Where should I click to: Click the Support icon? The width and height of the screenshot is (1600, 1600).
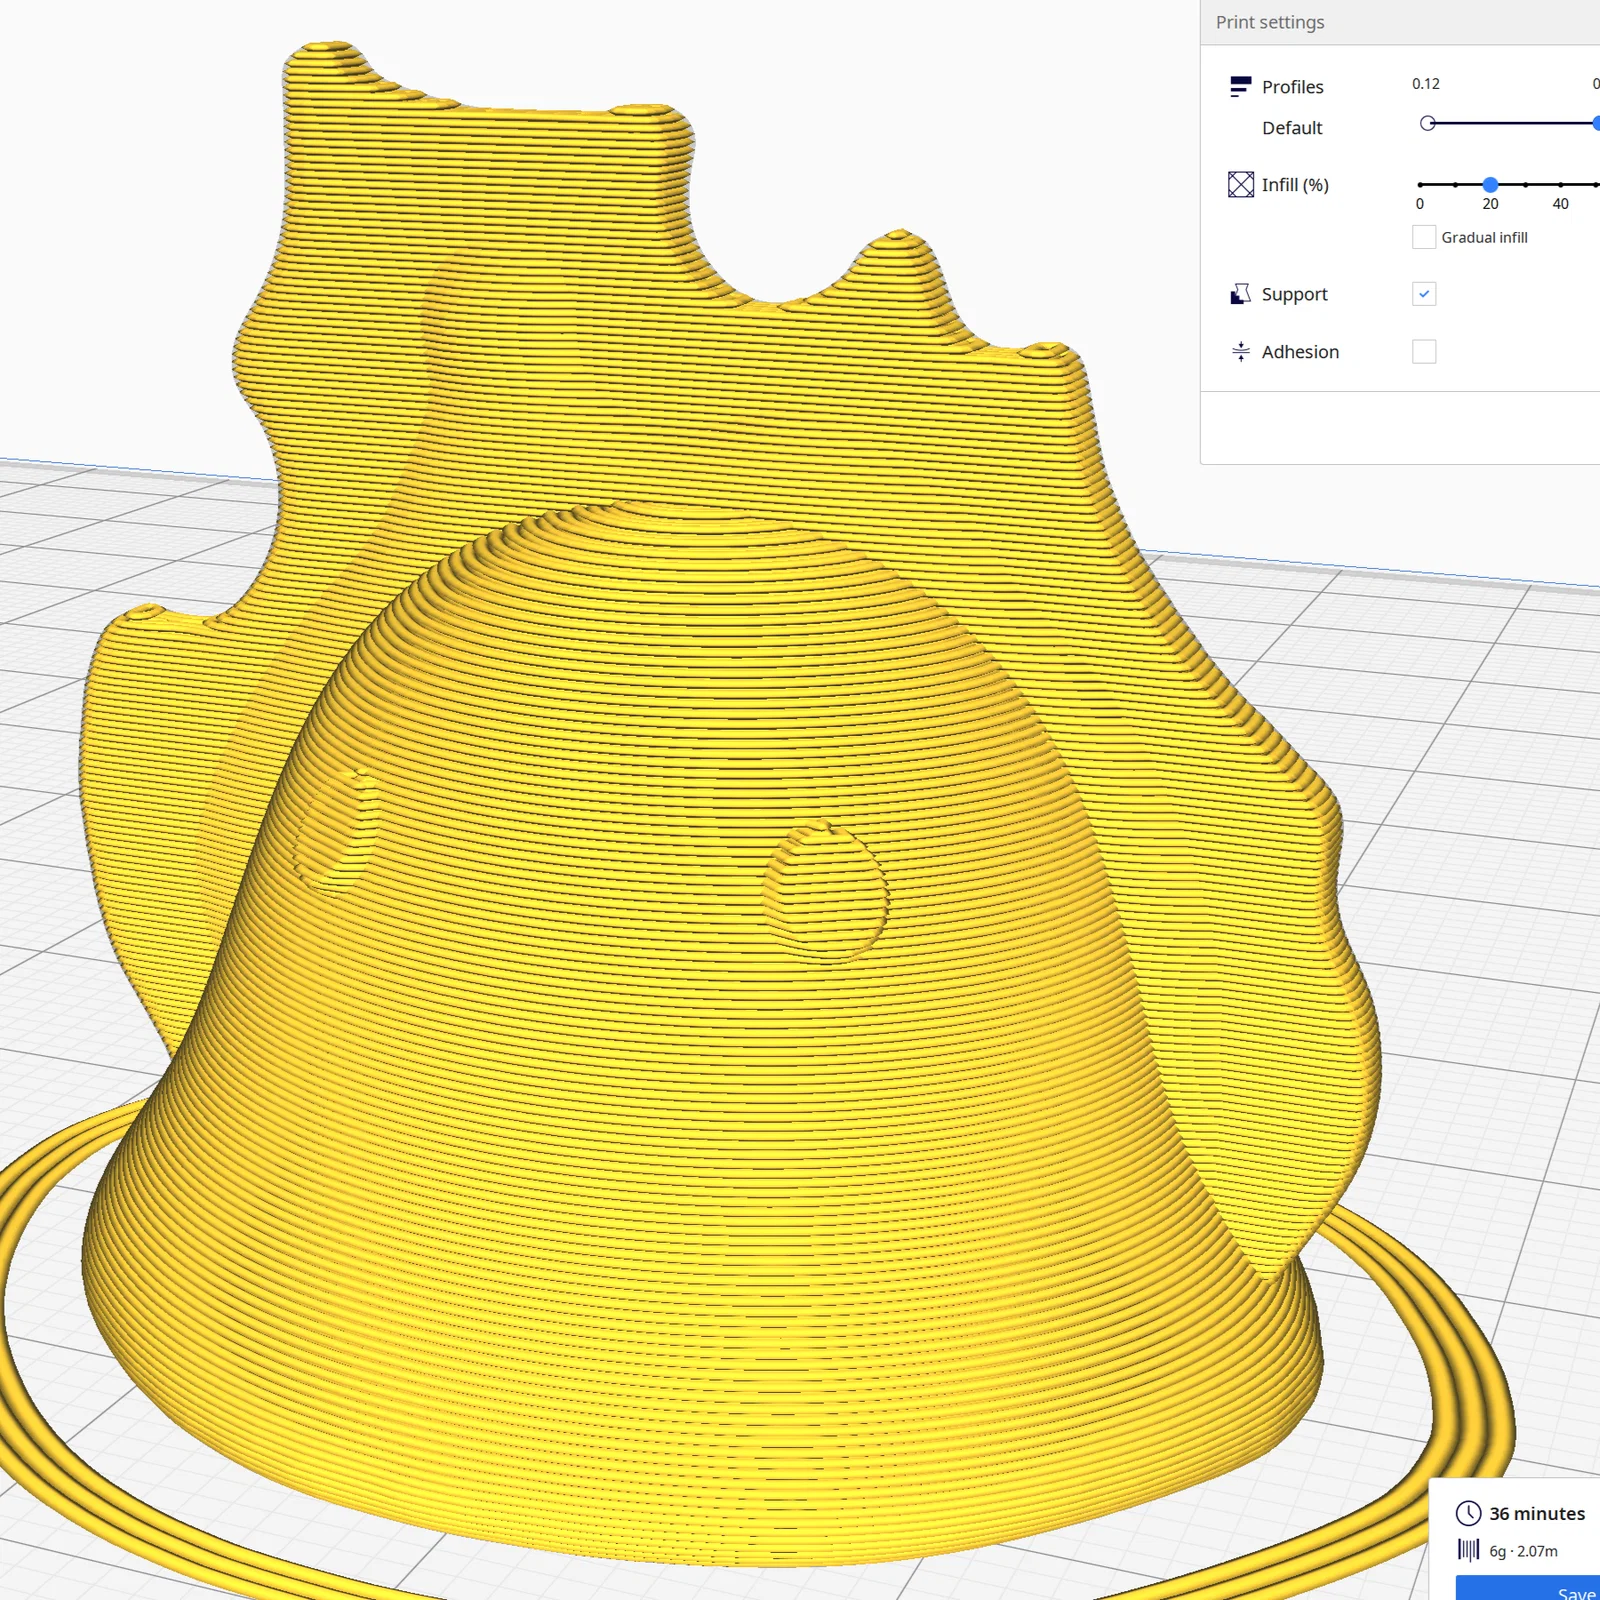pos(1240,294)
